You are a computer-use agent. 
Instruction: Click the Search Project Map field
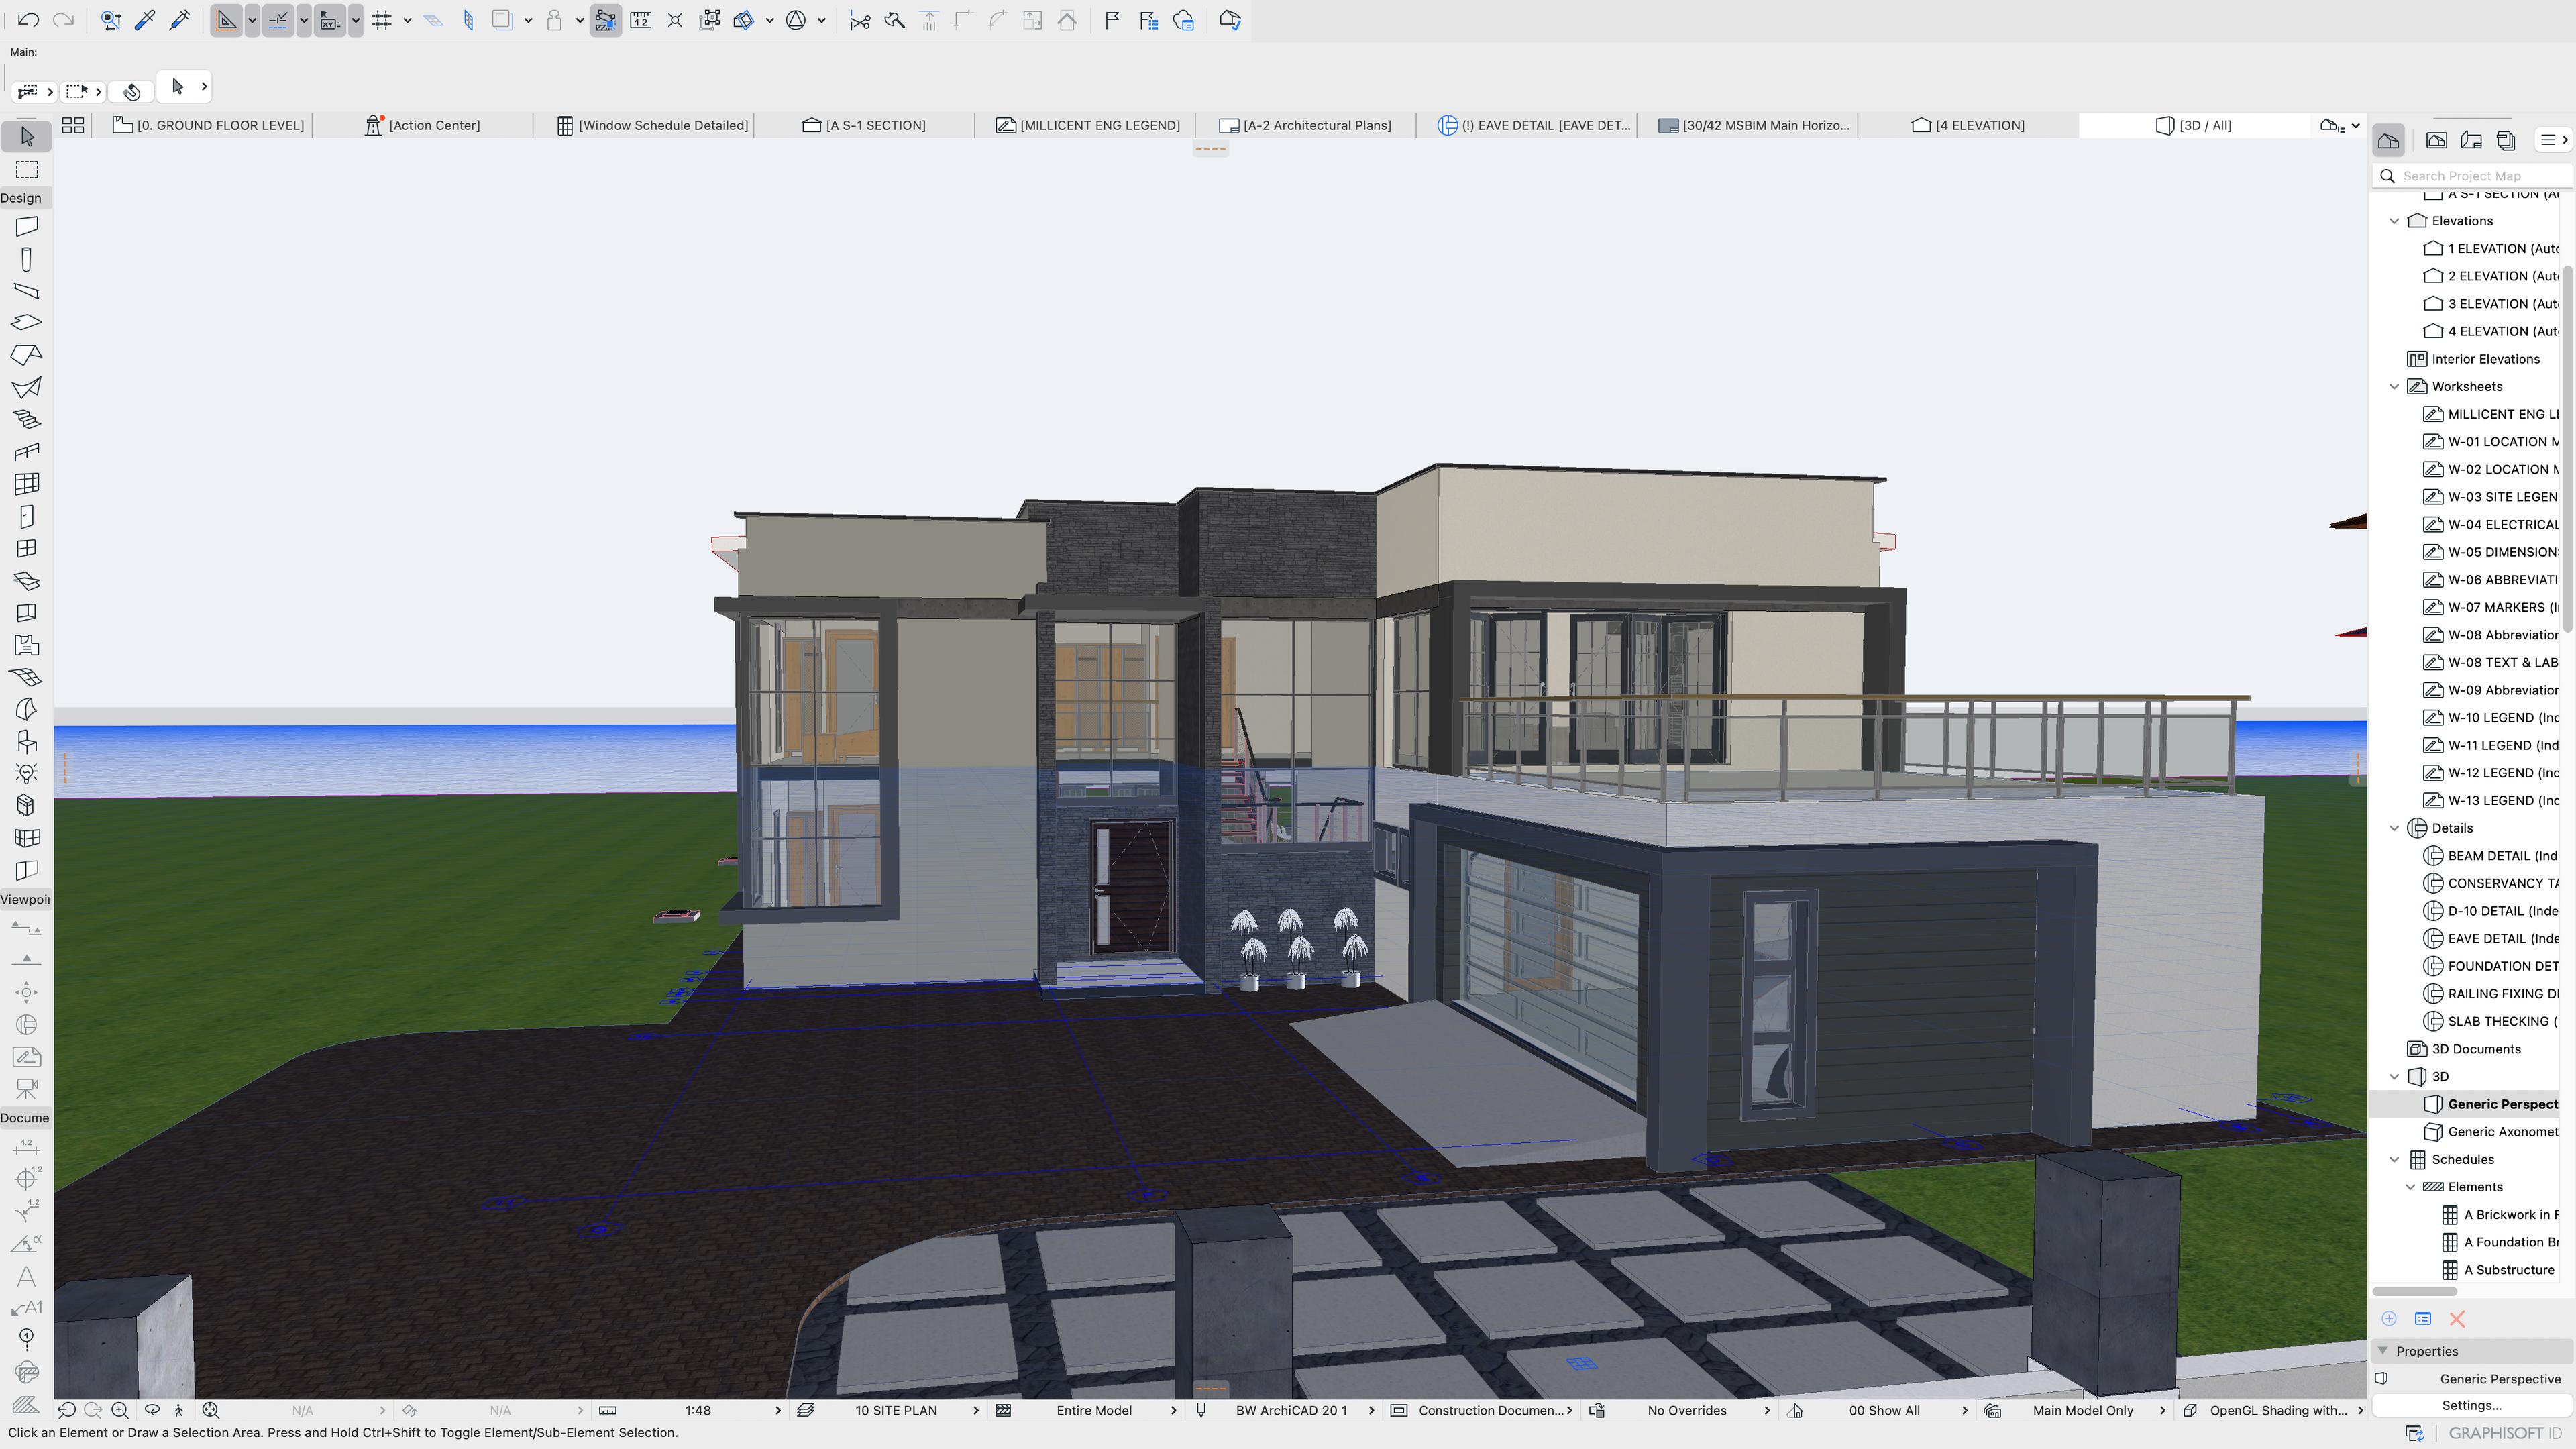pos(2470,176)
